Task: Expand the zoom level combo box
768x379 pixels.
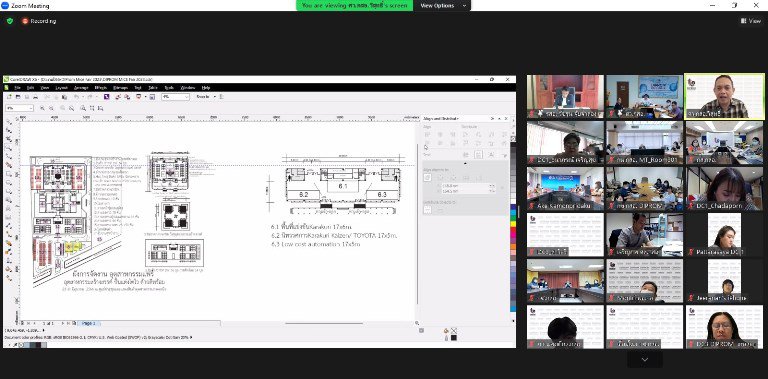Action: (x=175, y=97)
